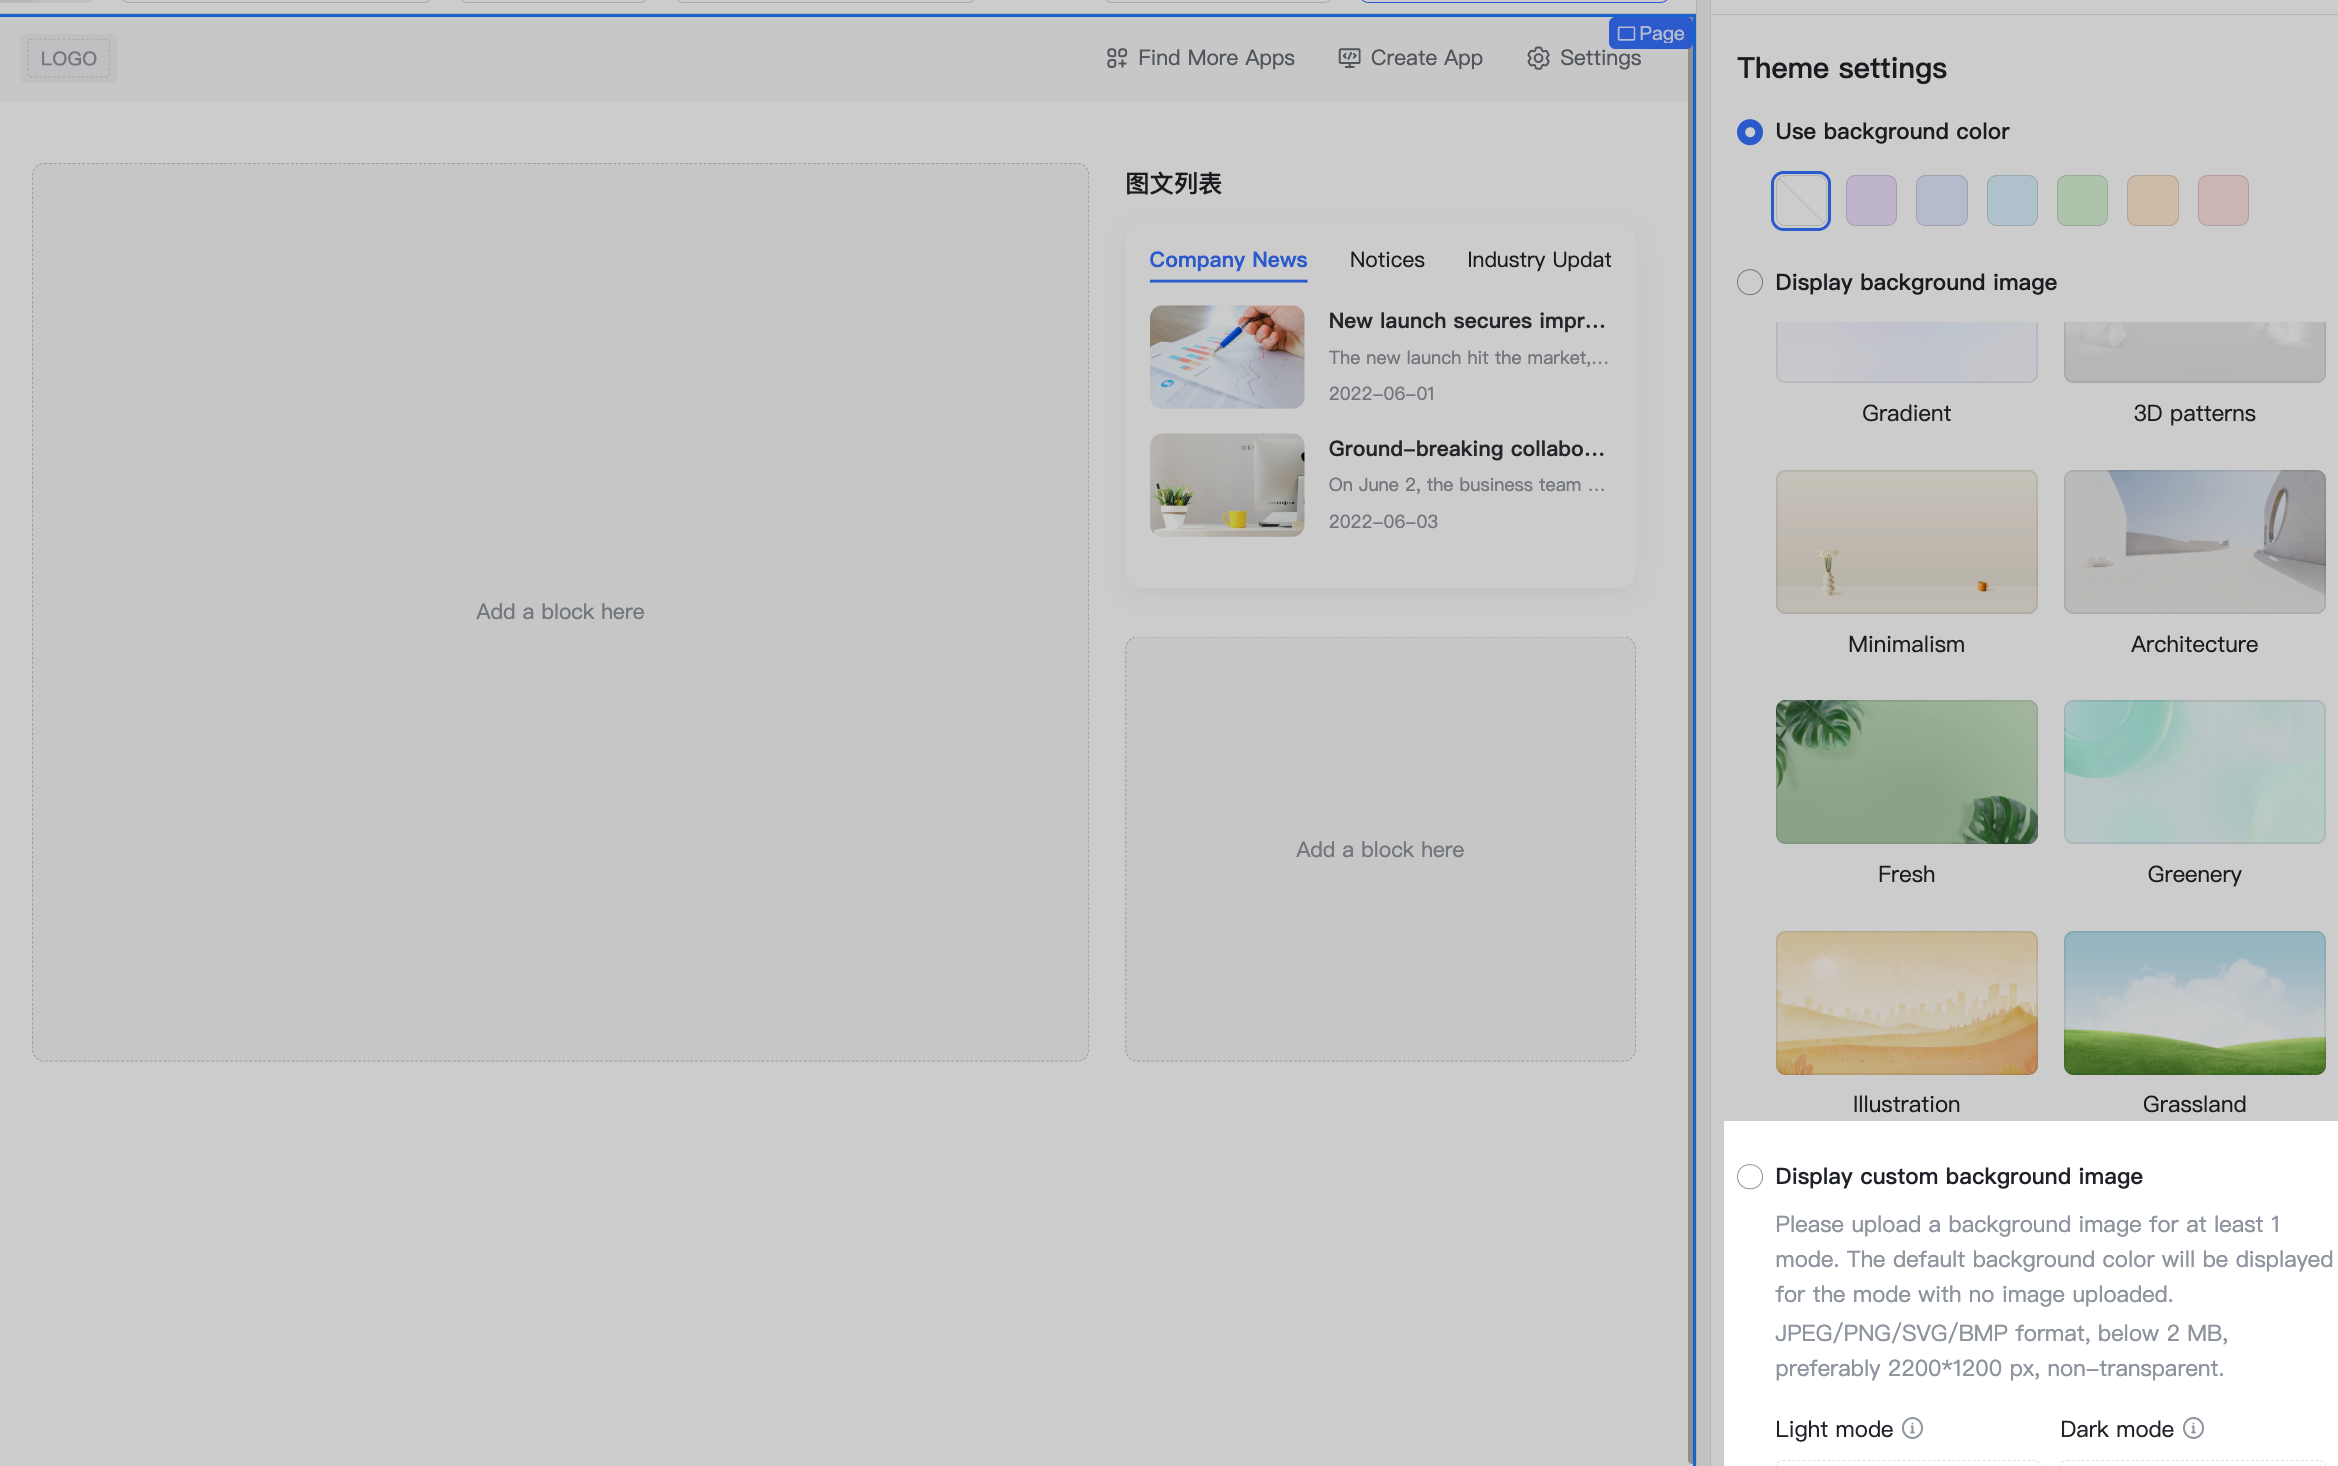Select the Grassland background image
Viewport: 2338px width, 1466px height.
coord(2193,1002)
